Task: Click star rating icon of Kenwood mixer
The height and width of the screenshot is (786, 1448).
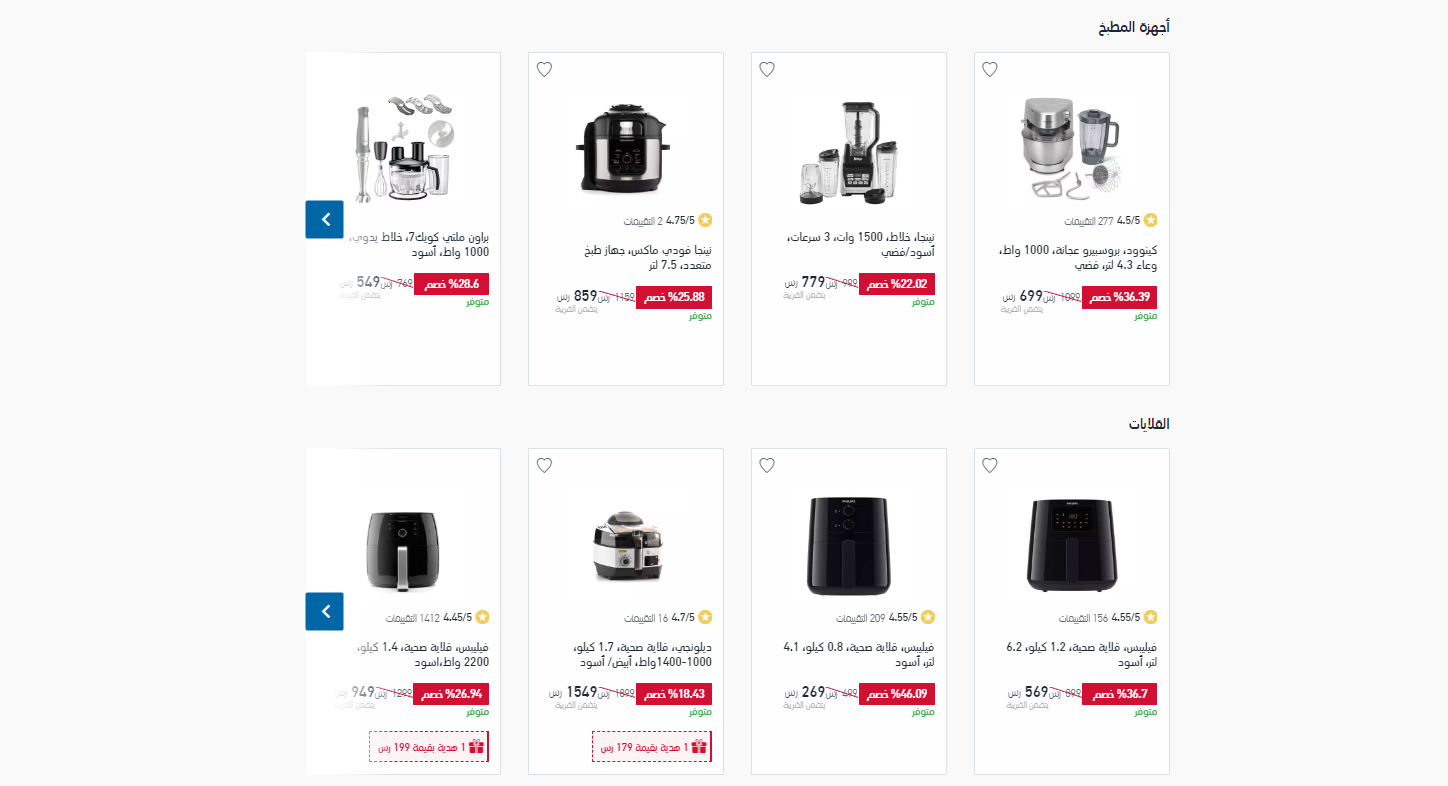Action: pyautogui.click(x=1151, y=220)
